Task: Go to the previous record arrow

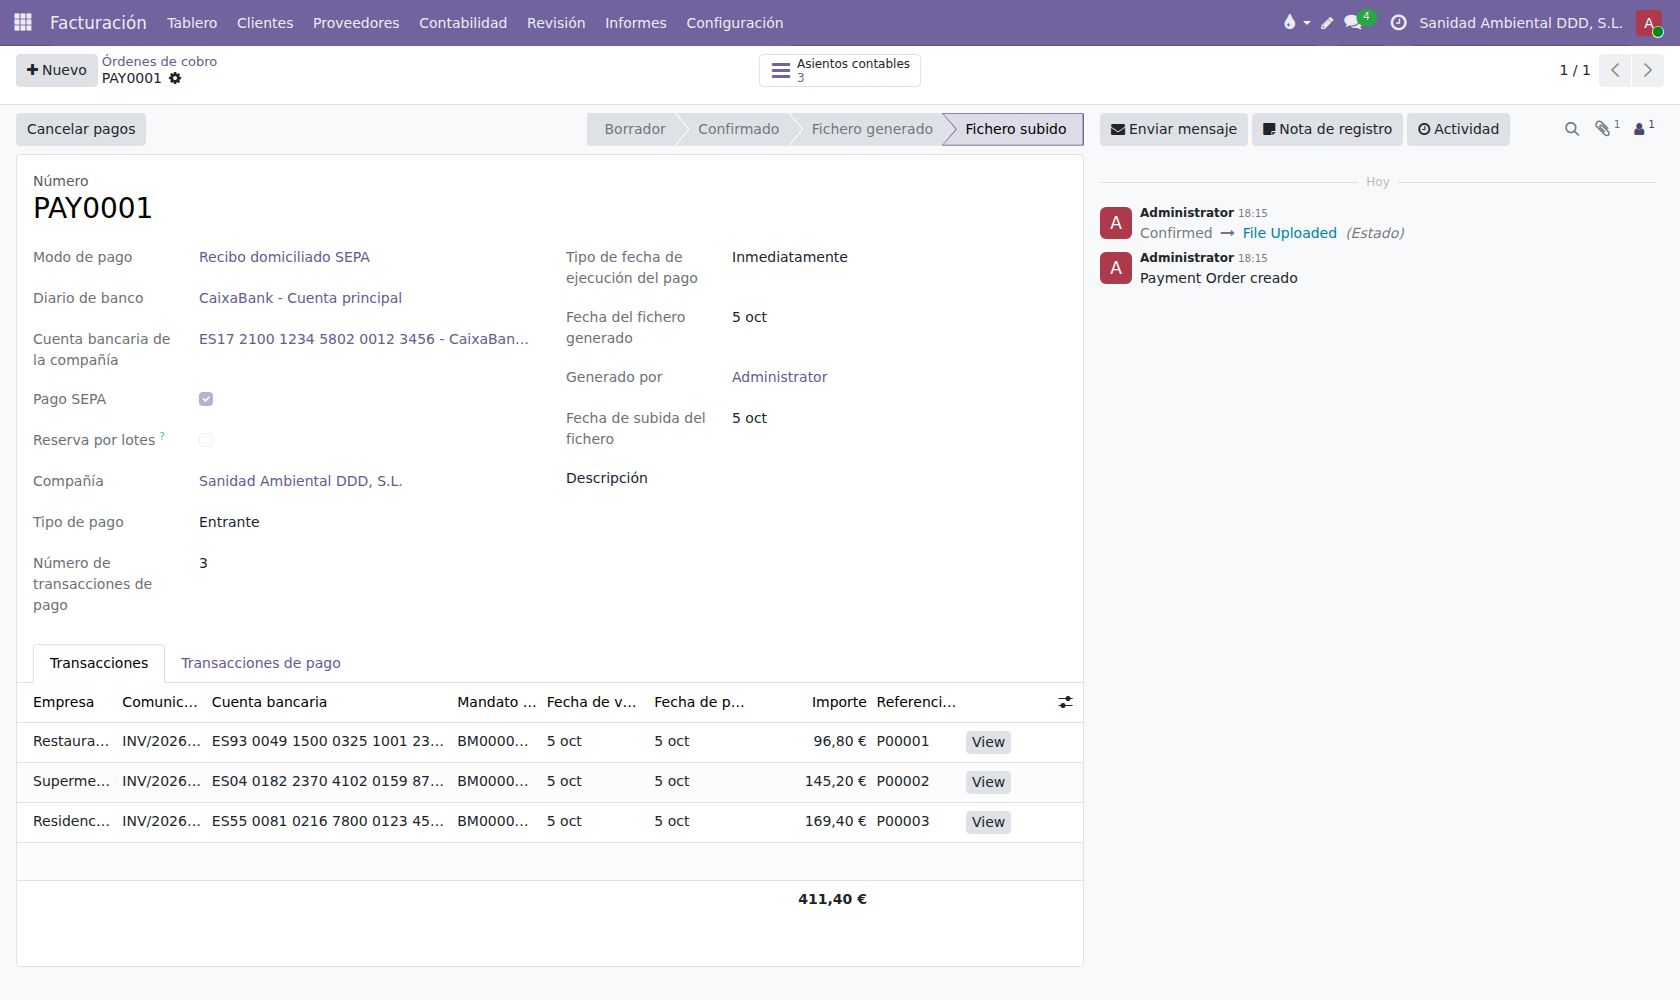Action: pyautogui.click(x=1615, y=70)
